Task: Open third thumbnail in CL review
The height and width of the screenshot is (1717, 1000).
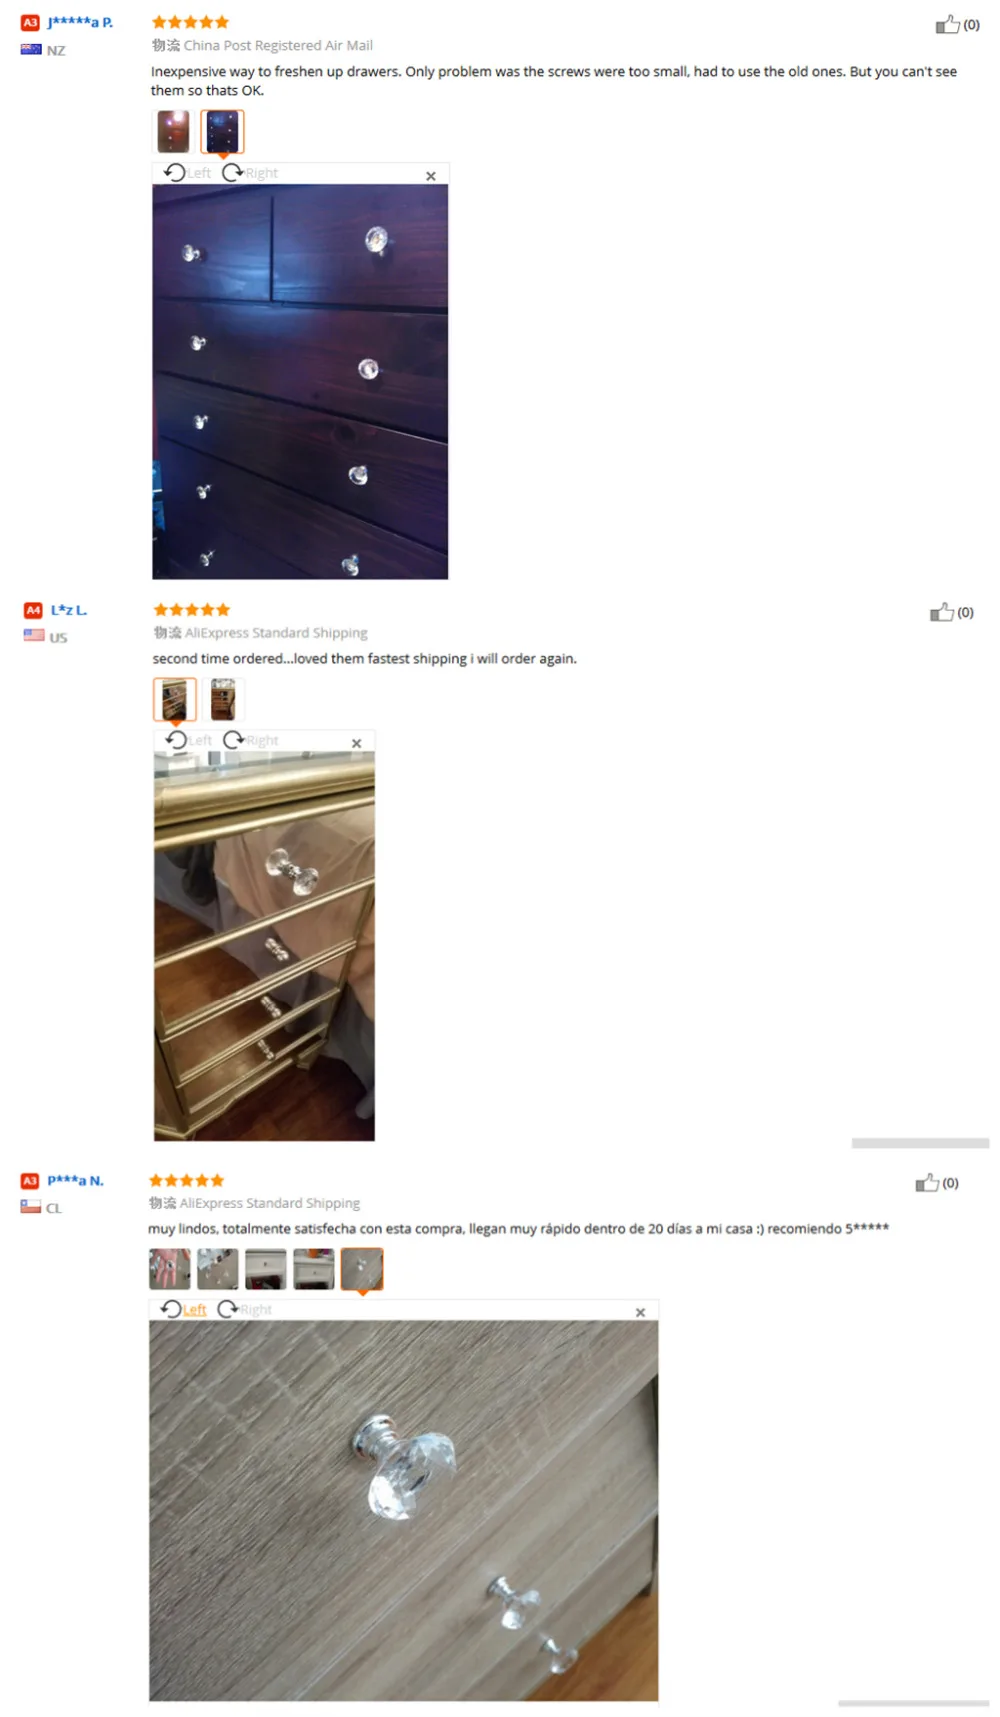Action: (x=266, y=1269)
